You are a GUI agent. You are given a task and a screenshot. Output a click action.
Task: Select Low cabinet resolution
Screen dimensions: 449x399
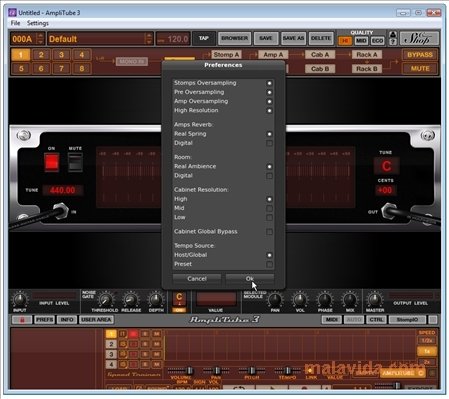269,218
